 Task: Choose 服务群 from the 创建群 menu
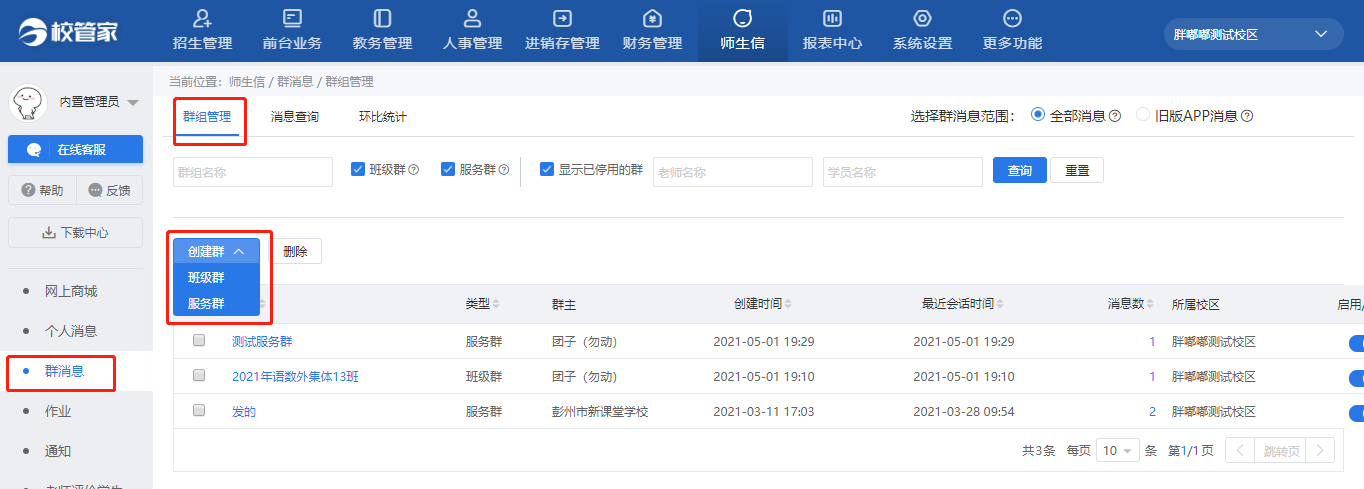point(206,303)
